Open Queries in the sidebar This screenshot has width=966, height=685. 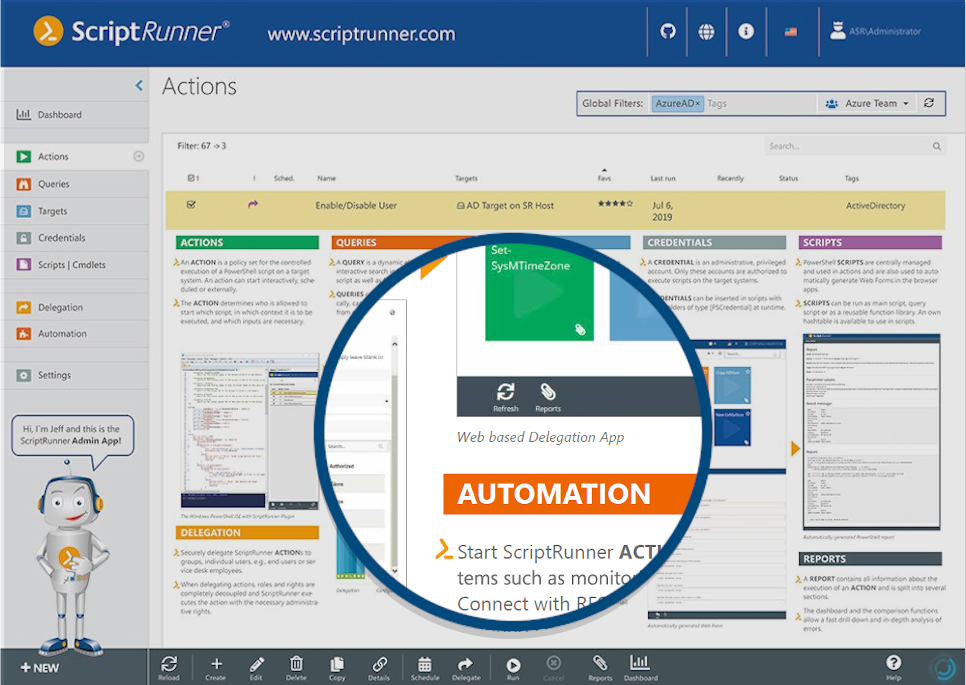pos(54,184)
